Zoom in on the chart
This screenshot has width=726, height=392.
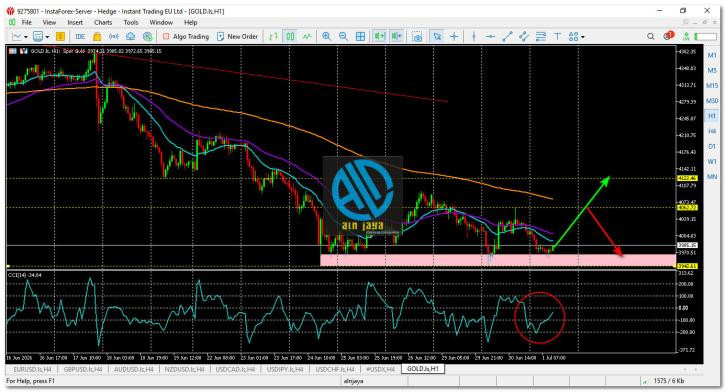coord(326,36)
